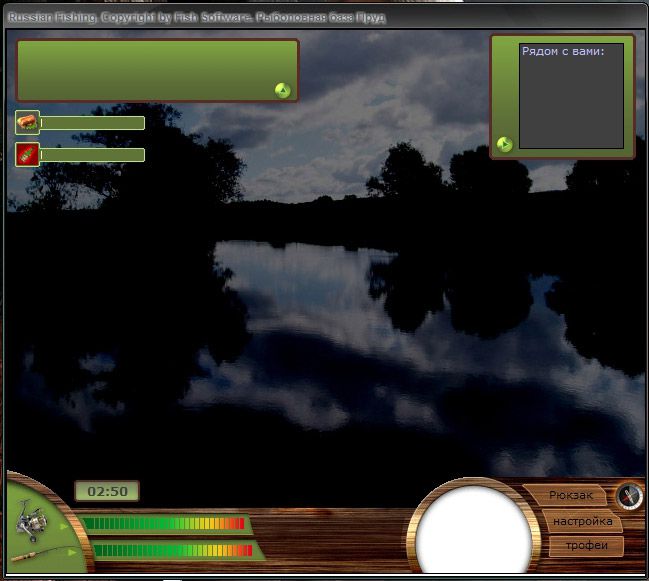649x581 pixels.
Task: Open the compass map icon
Action: 628,495
